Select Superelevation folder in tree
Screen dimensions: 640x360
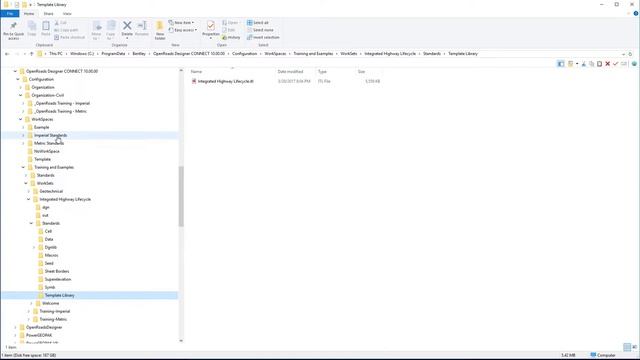pos(58,279)
